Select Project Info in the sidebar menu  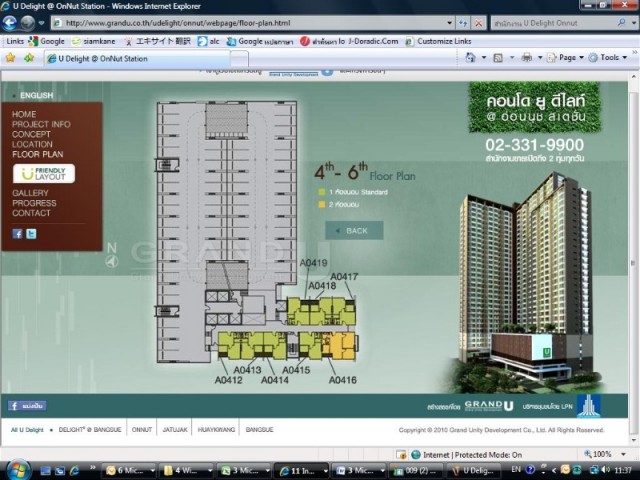[41, 124]
